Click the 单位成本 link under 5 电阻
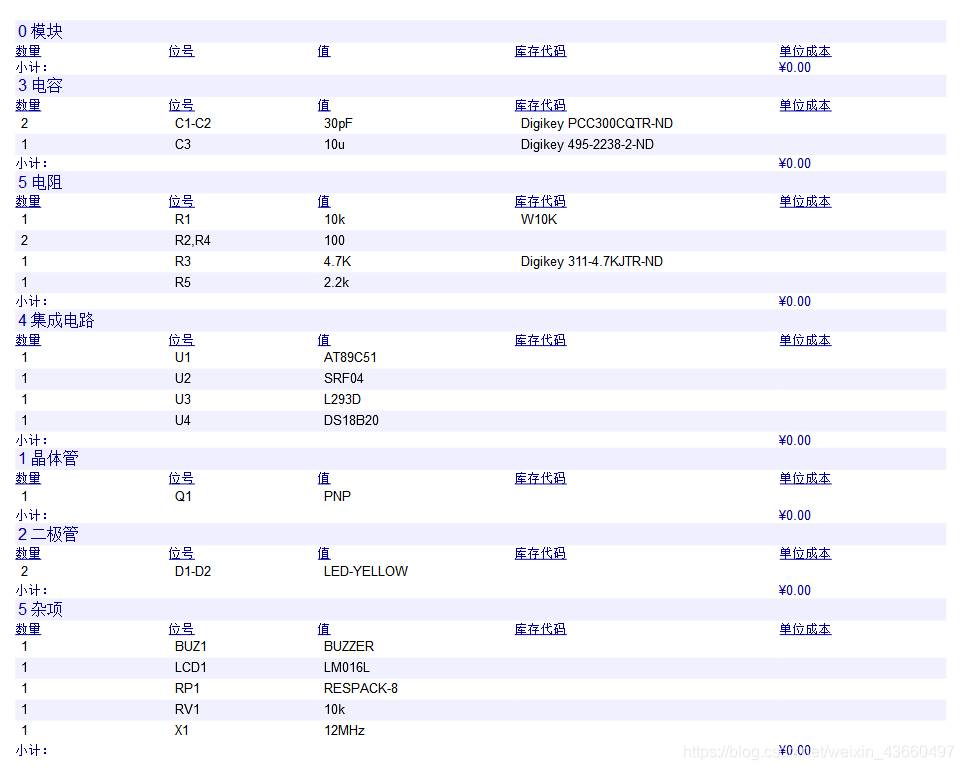 pos(805,201)
